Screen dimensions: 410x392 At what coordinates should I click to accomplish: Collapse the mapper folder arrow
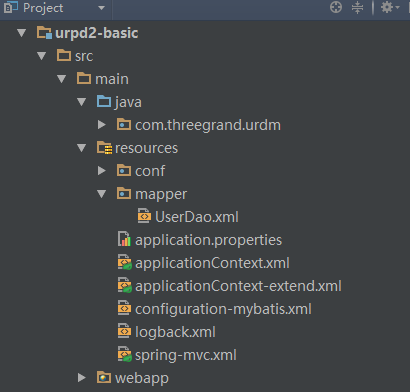click(x=102, y=194)
